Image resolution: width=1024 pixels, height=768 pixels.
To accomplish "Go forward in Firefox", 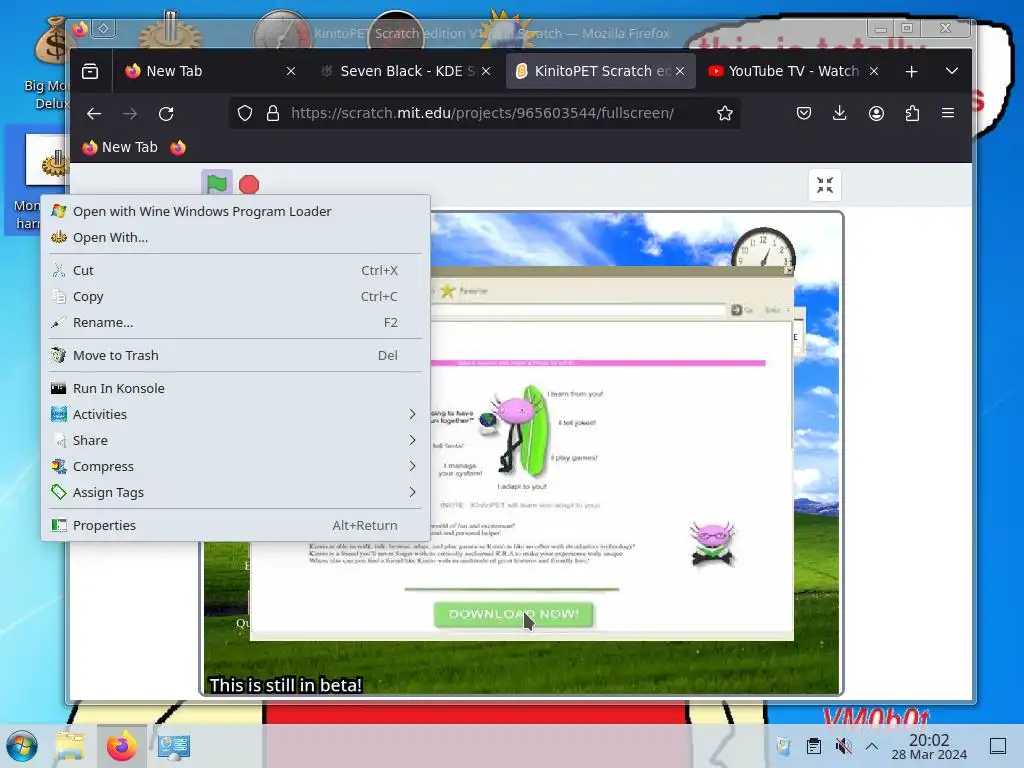I will click(130, 114).
